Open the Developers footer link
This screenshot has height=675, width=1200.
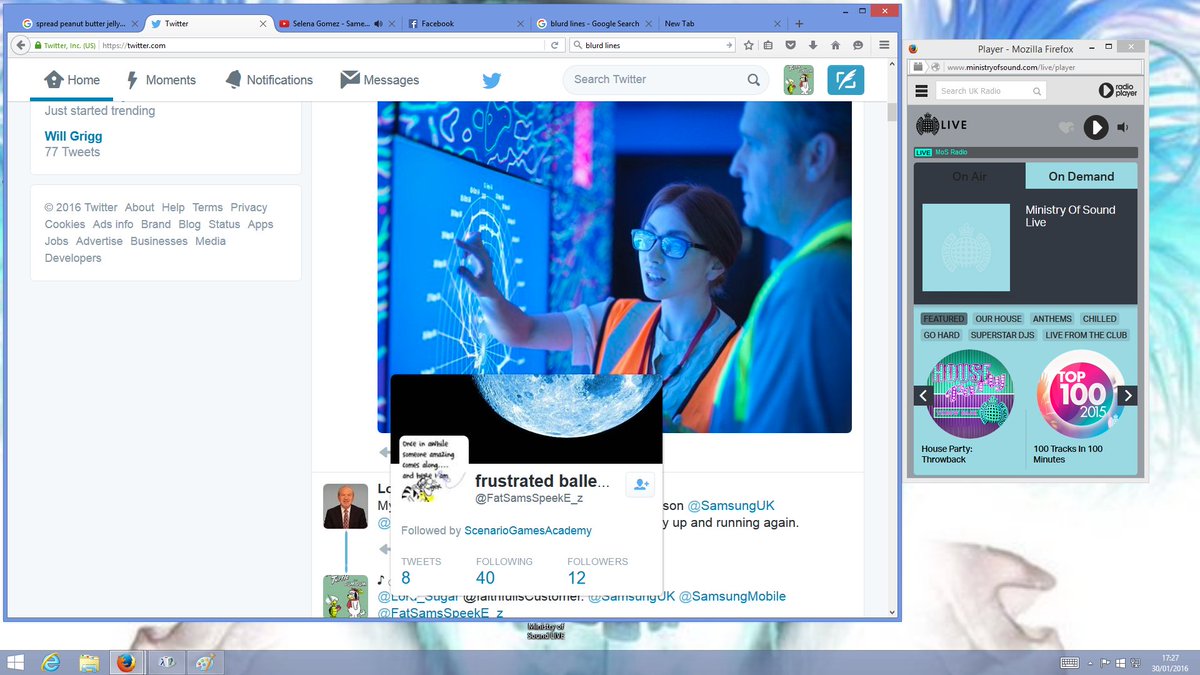click(x=73, y=258)
